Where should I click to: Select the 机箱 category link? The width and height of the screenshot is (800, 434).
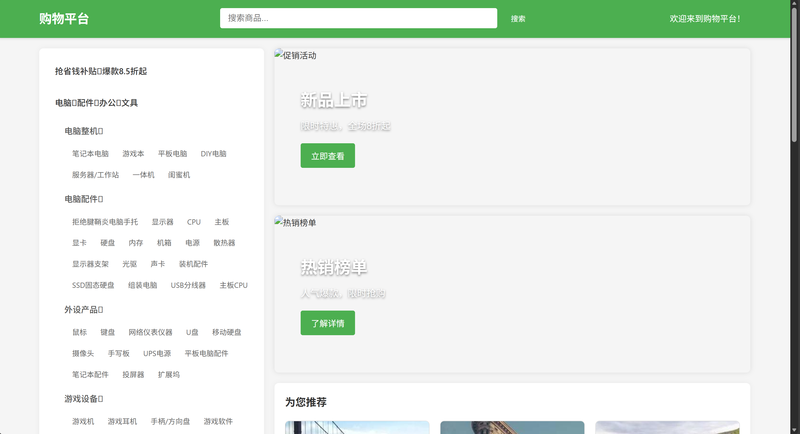click(x=164, y=243)
